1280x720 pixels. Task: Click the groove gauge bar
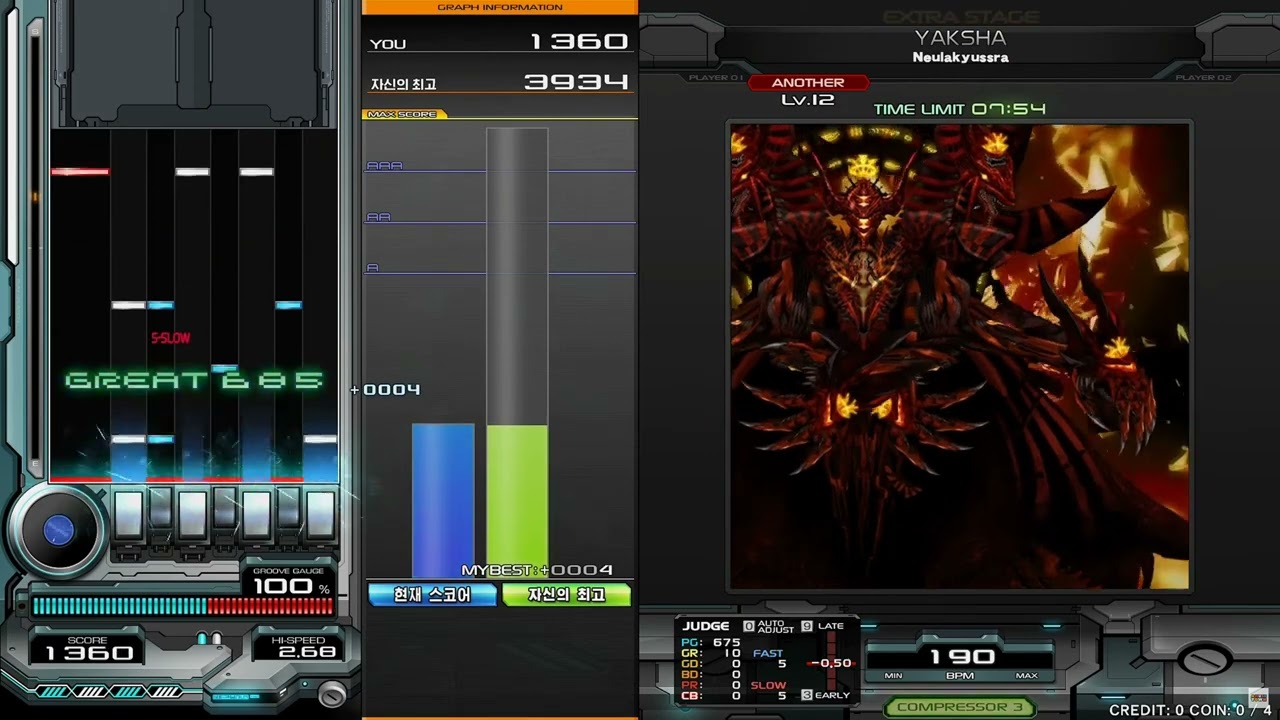[183, 606]
